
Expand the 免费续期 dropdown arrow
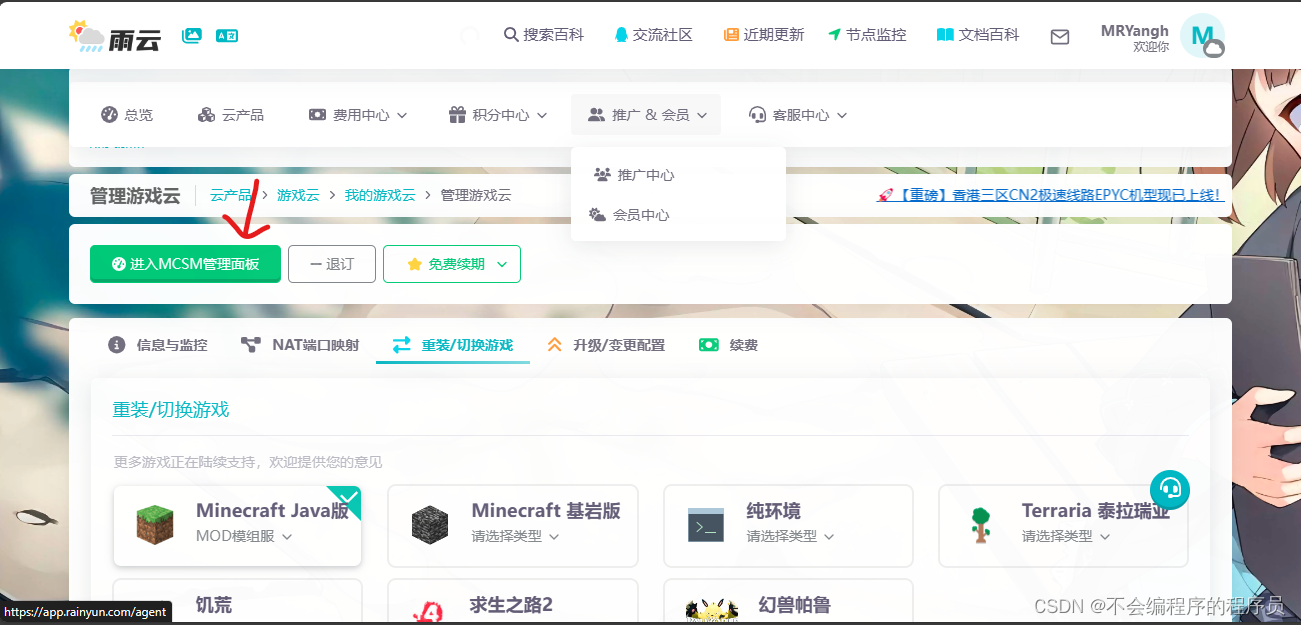coord(503,264)
